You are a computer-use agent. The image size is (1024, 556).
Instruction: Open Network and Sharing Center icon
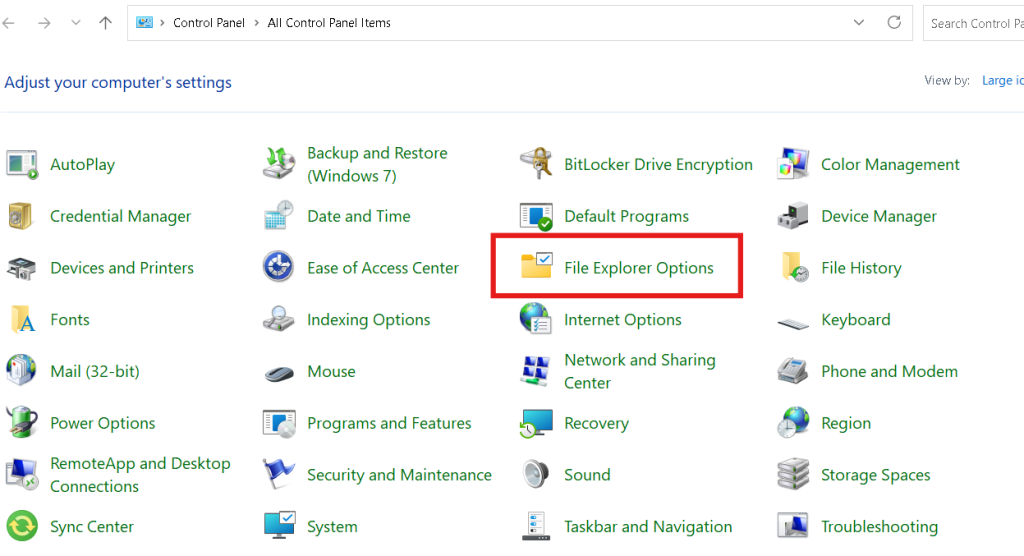point(536,371)
